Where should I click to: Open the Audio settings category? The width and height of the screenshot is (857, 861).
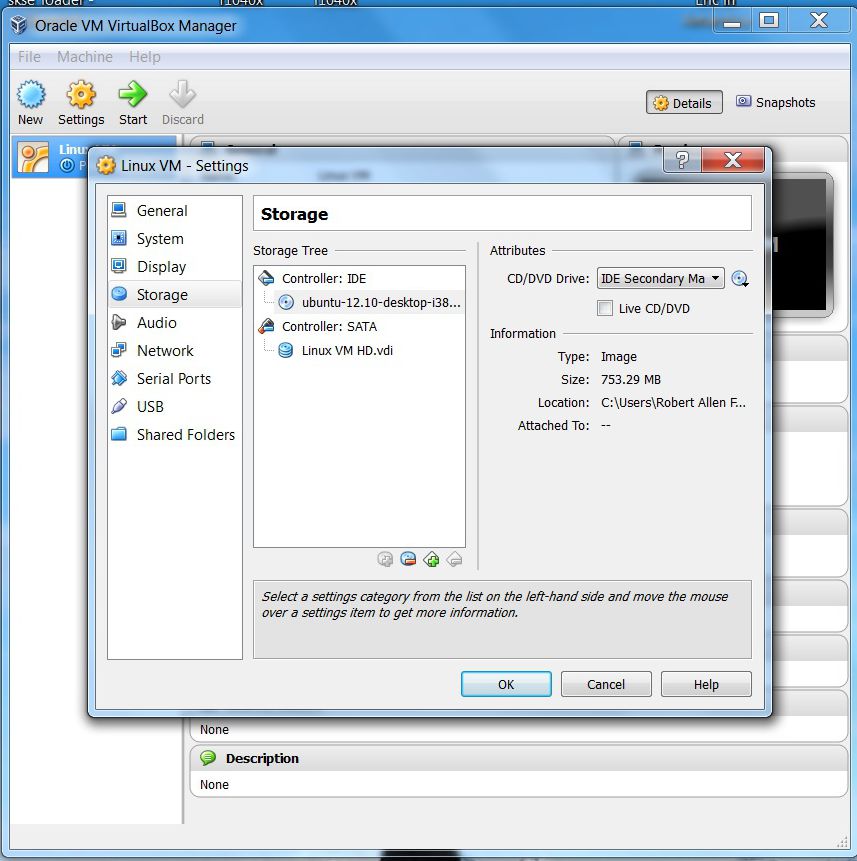pyautogui.click(x=175, y=323)
